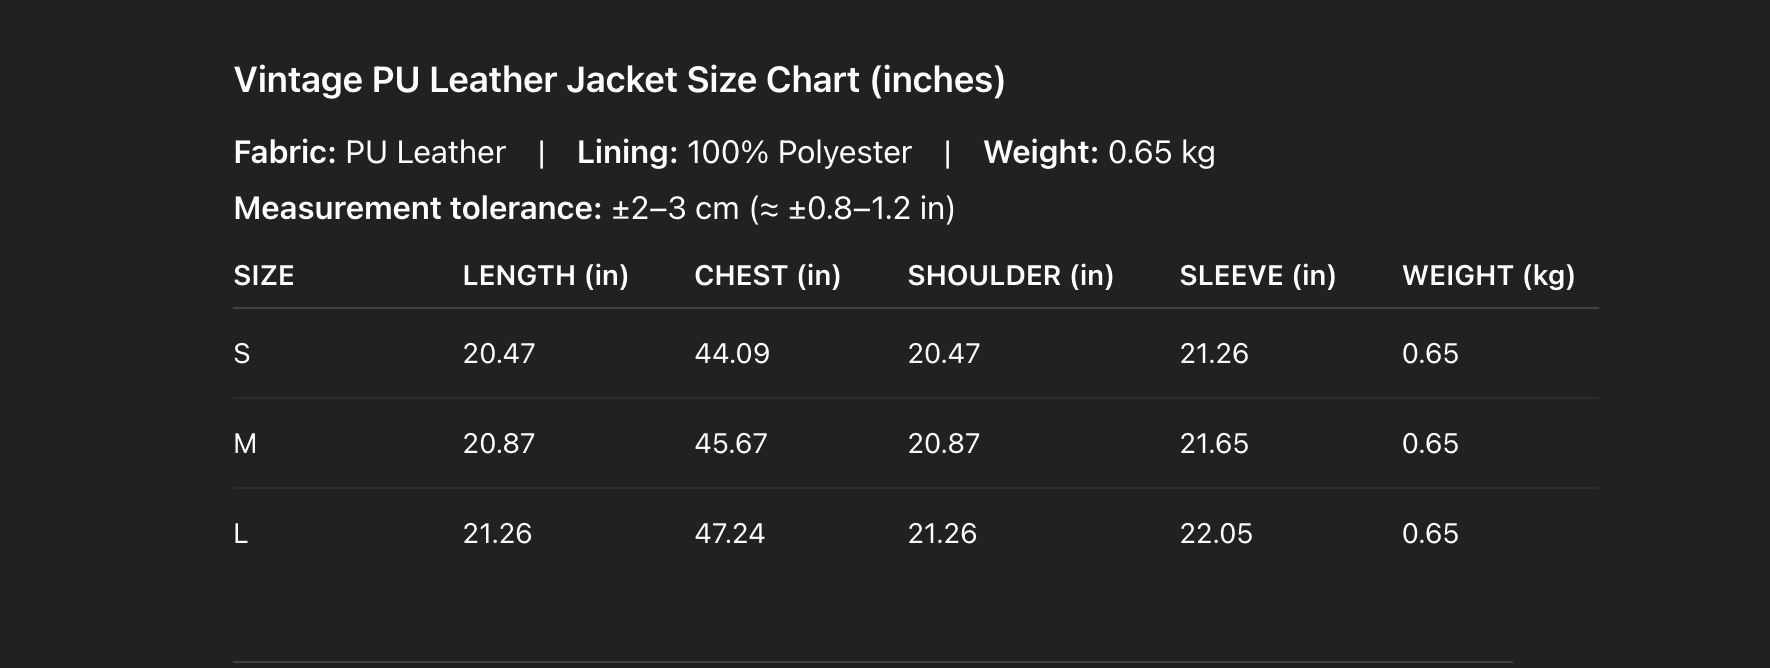Select the SLEEVE (in) column header
The height and width of the screenshot is (668, 1770).
tap(1257, 276)
